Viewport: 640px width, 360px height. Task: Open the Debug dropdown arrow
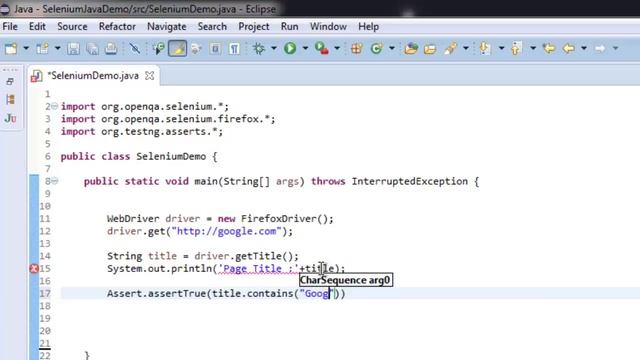coord(274,49)
